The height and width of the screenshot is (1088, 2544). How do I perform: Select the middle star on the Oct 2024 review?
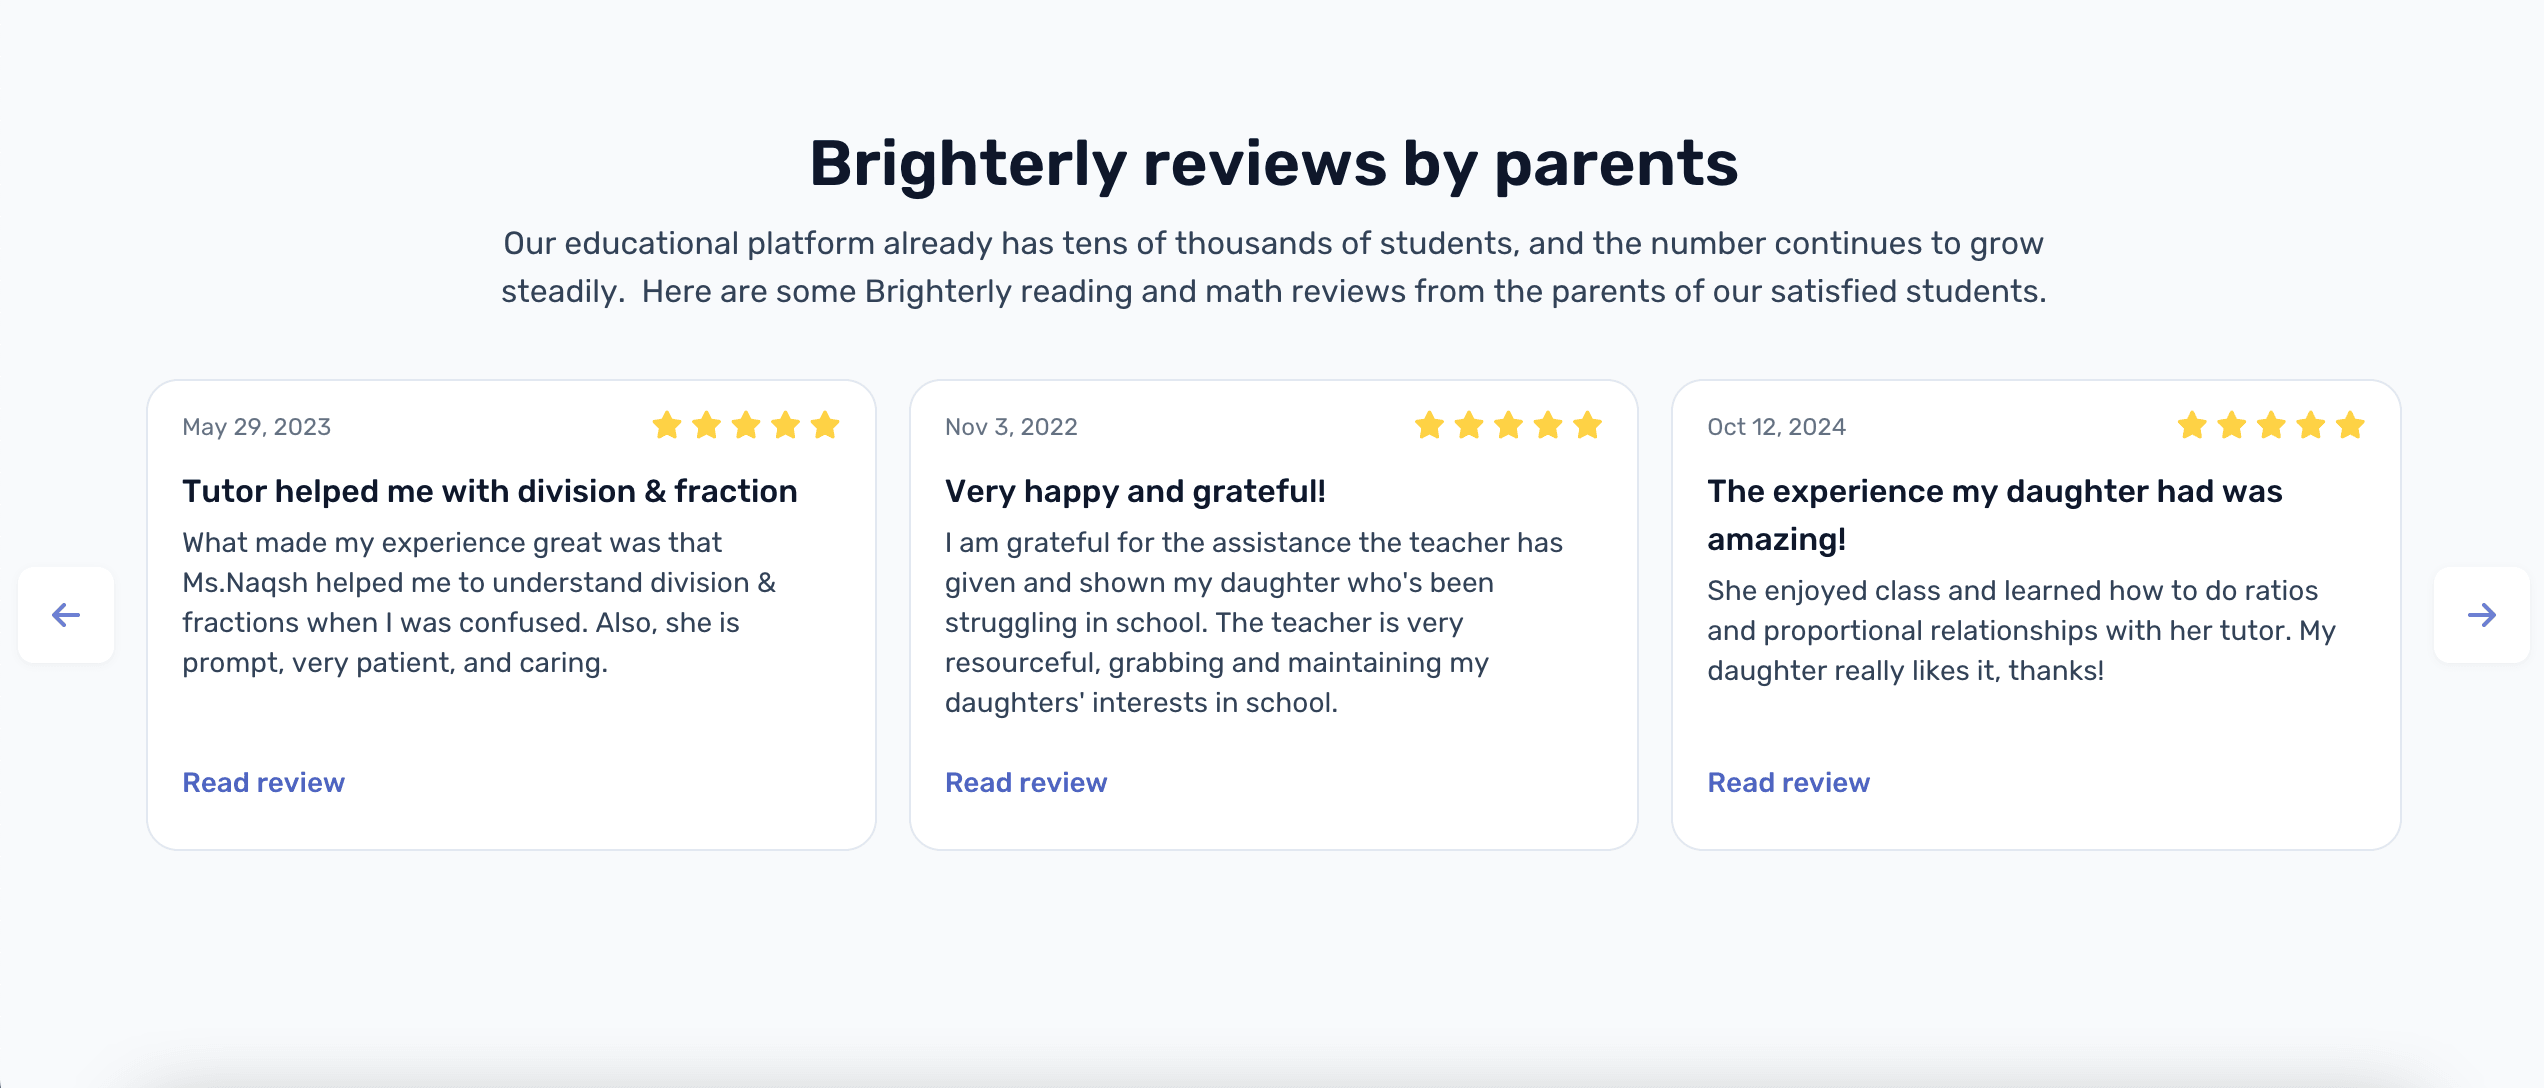2272,425
